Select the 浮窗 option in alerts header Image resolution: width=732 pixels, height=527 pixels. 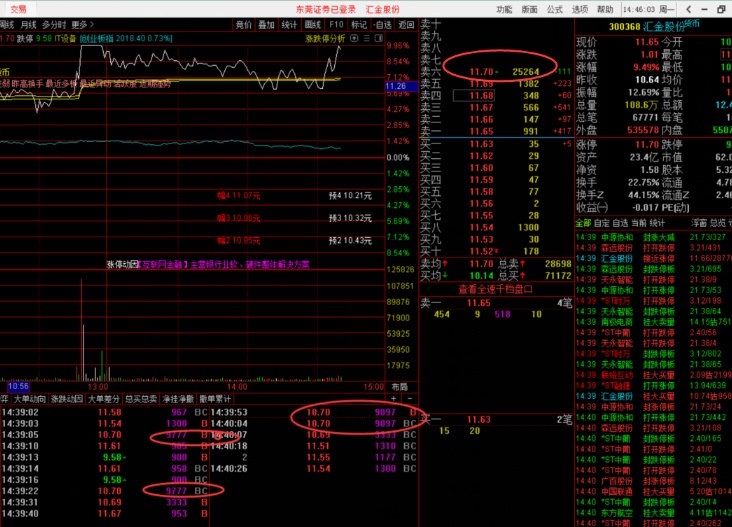699,224
